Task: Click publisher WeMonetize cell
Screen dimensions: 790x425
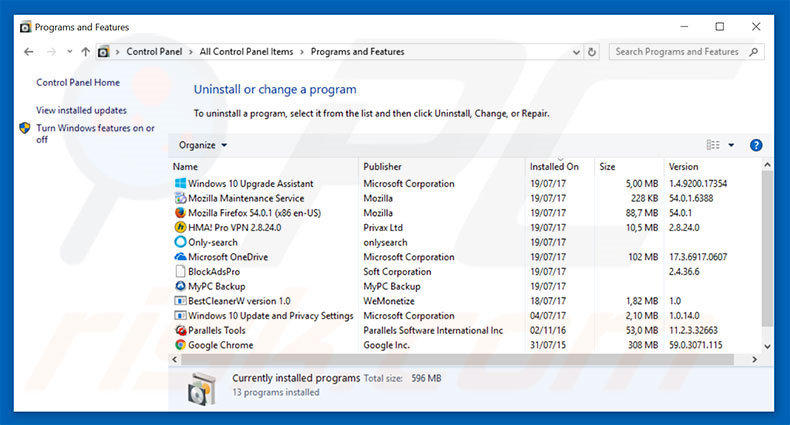Action: 389,301
